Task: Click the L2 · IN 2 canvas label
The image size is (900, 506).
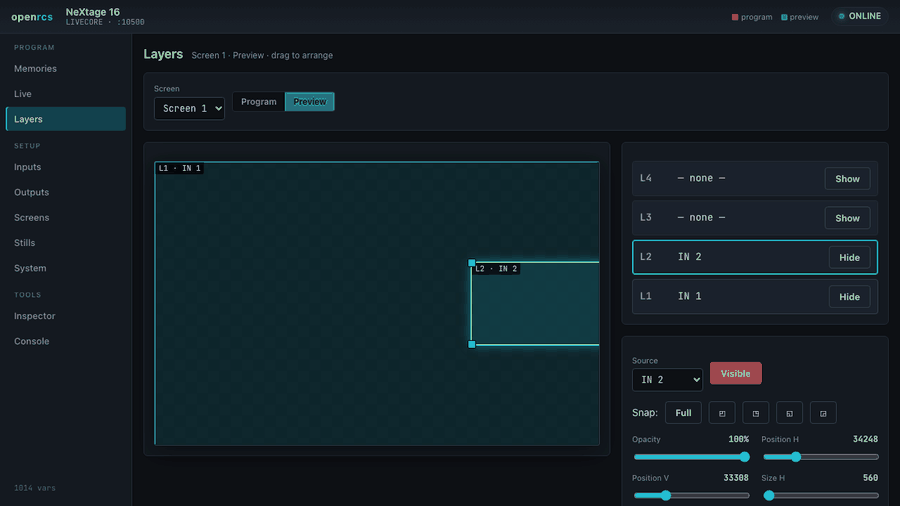Action: pos(496,268)
